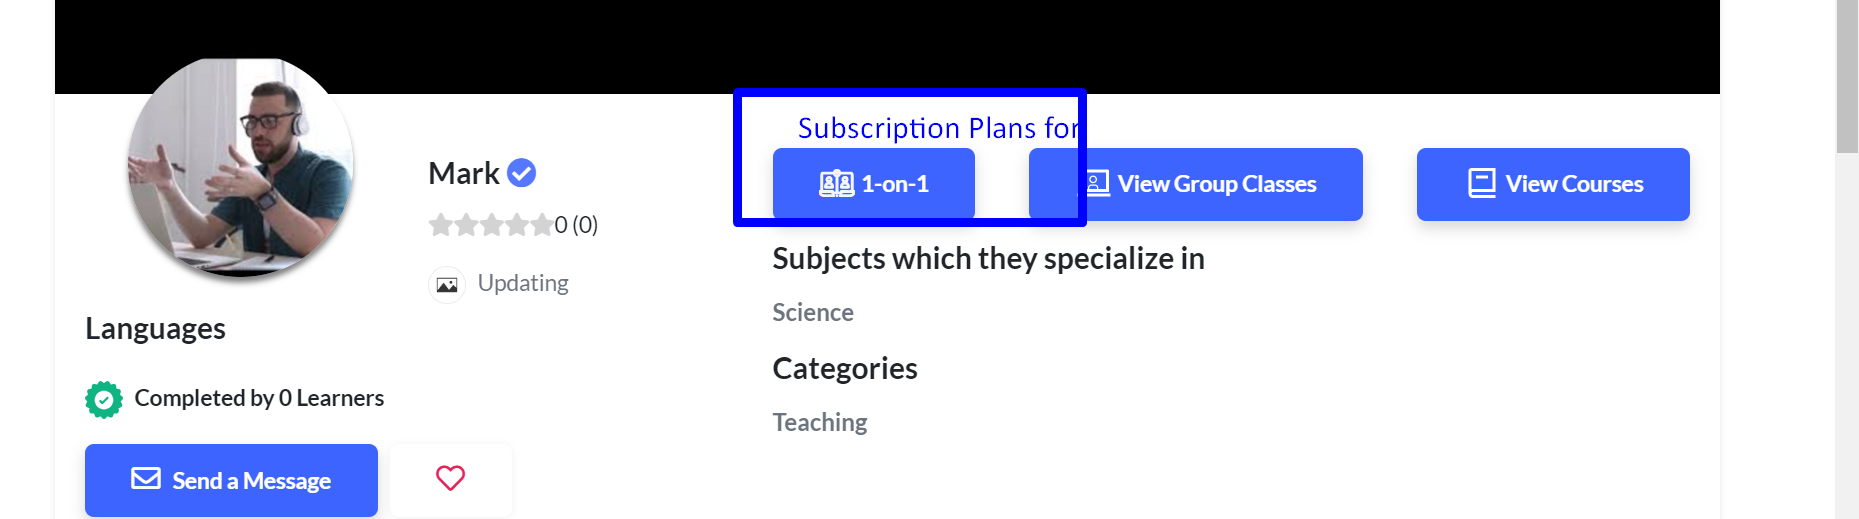
Task: Click the image icon beside Updating
Action: (447, 285)
